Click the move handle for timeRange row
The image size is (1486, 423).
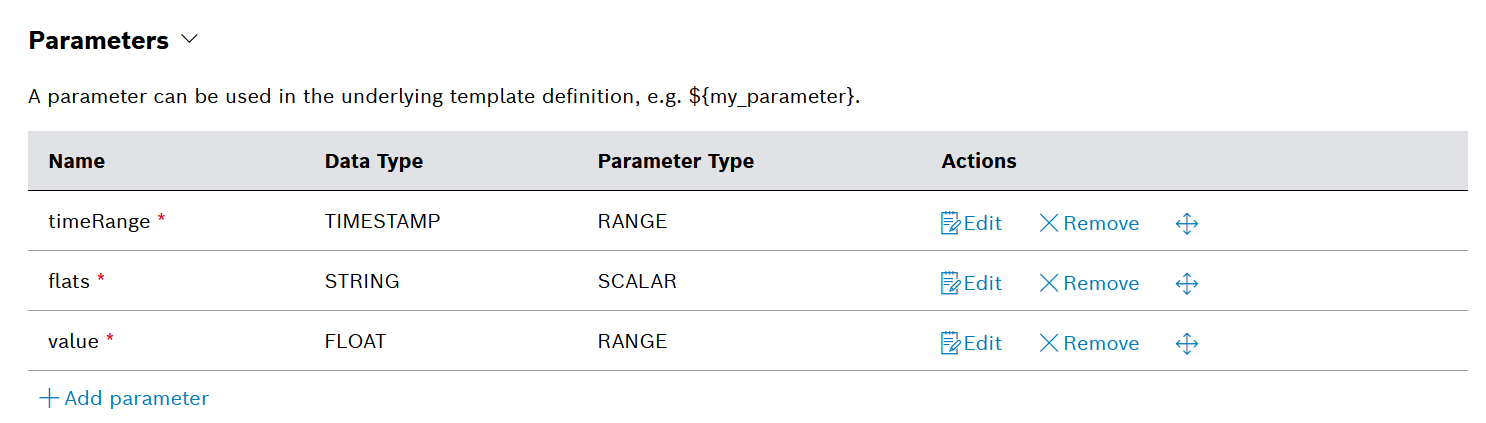1187,223
